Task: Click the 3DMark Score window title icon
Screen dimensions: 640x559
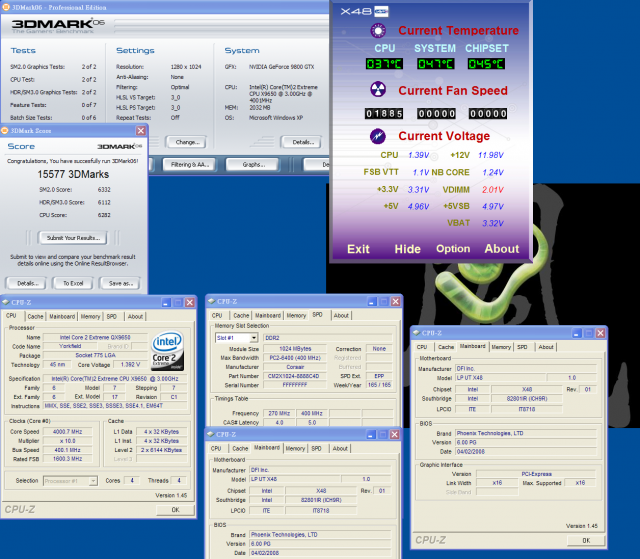Action: [x=5, y=131]
